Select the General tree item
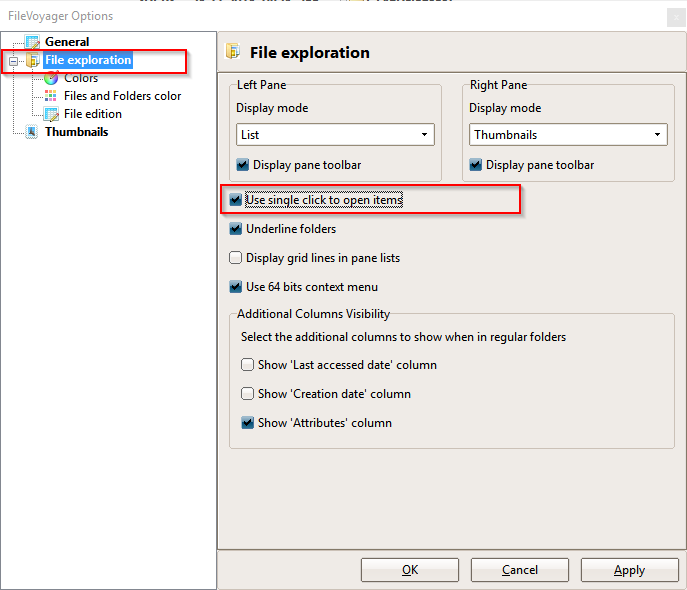Screen dimensions: 687x590 tap(67, 42)
